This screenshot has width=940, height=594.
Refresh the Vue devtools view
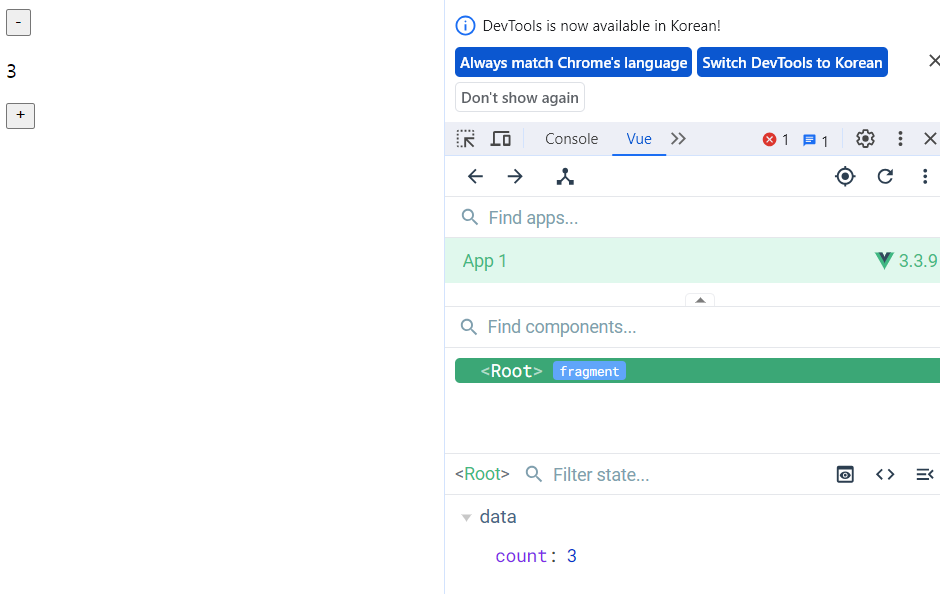click(885, 176)
